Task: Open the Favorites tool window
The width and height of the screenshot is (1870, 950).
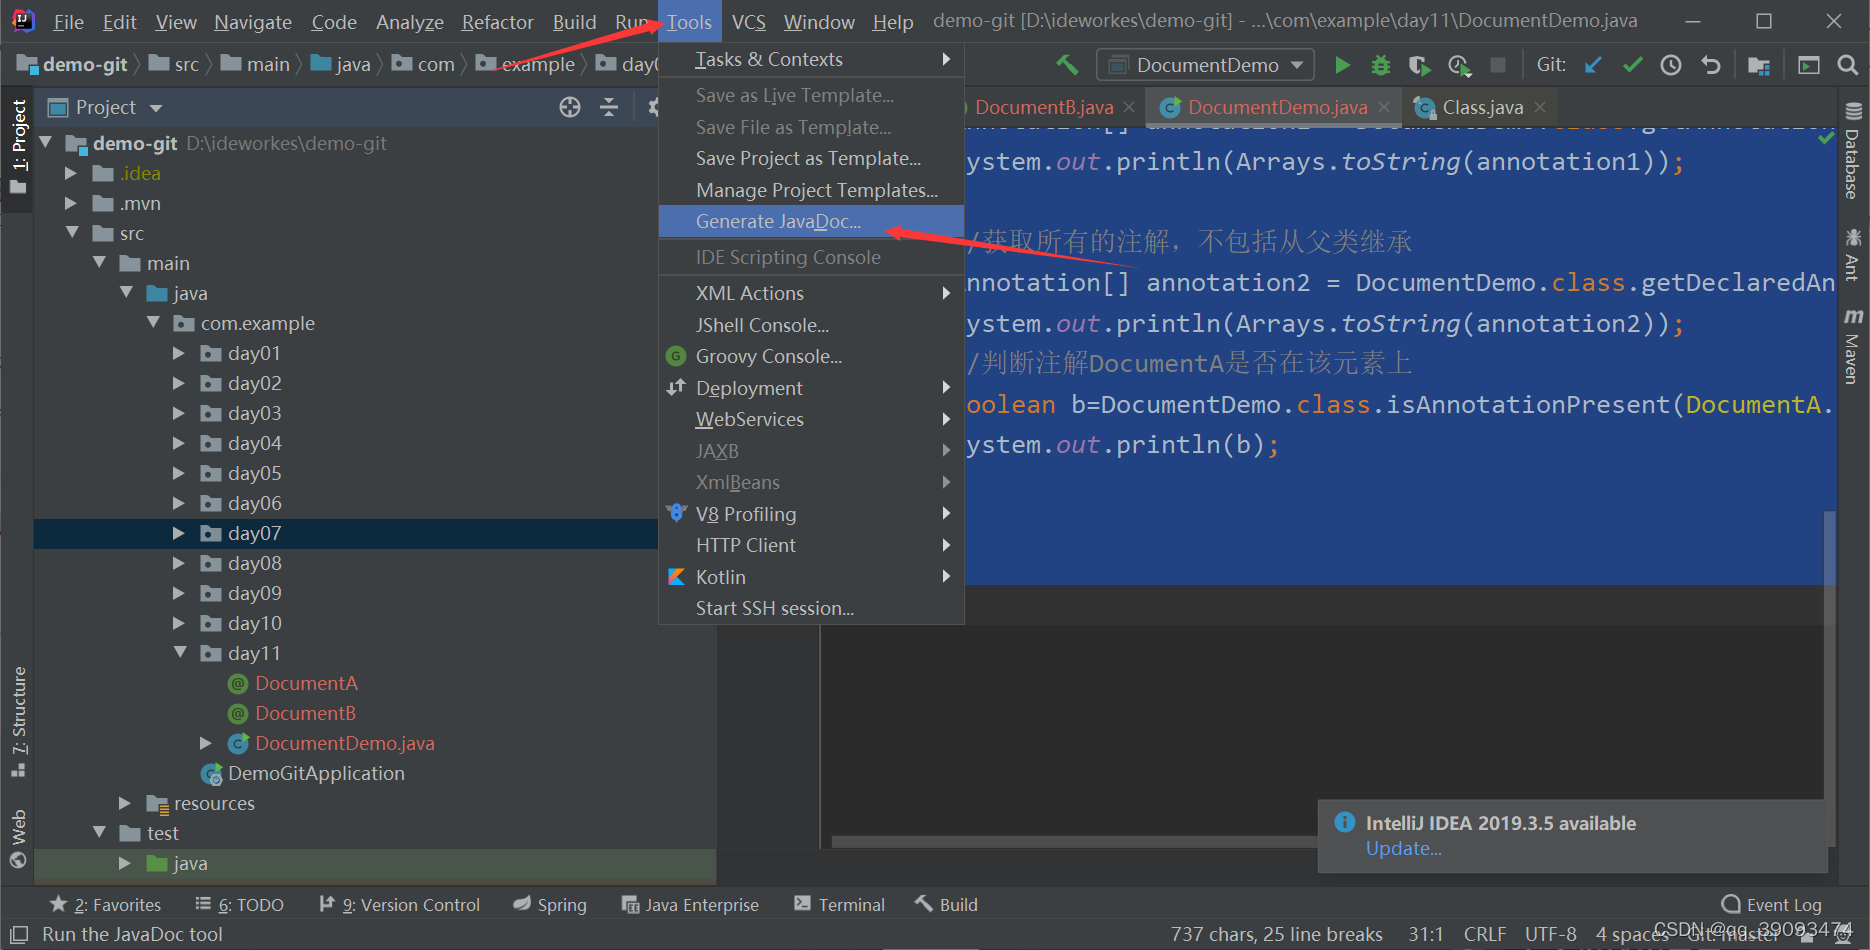Action: (106, 905)
